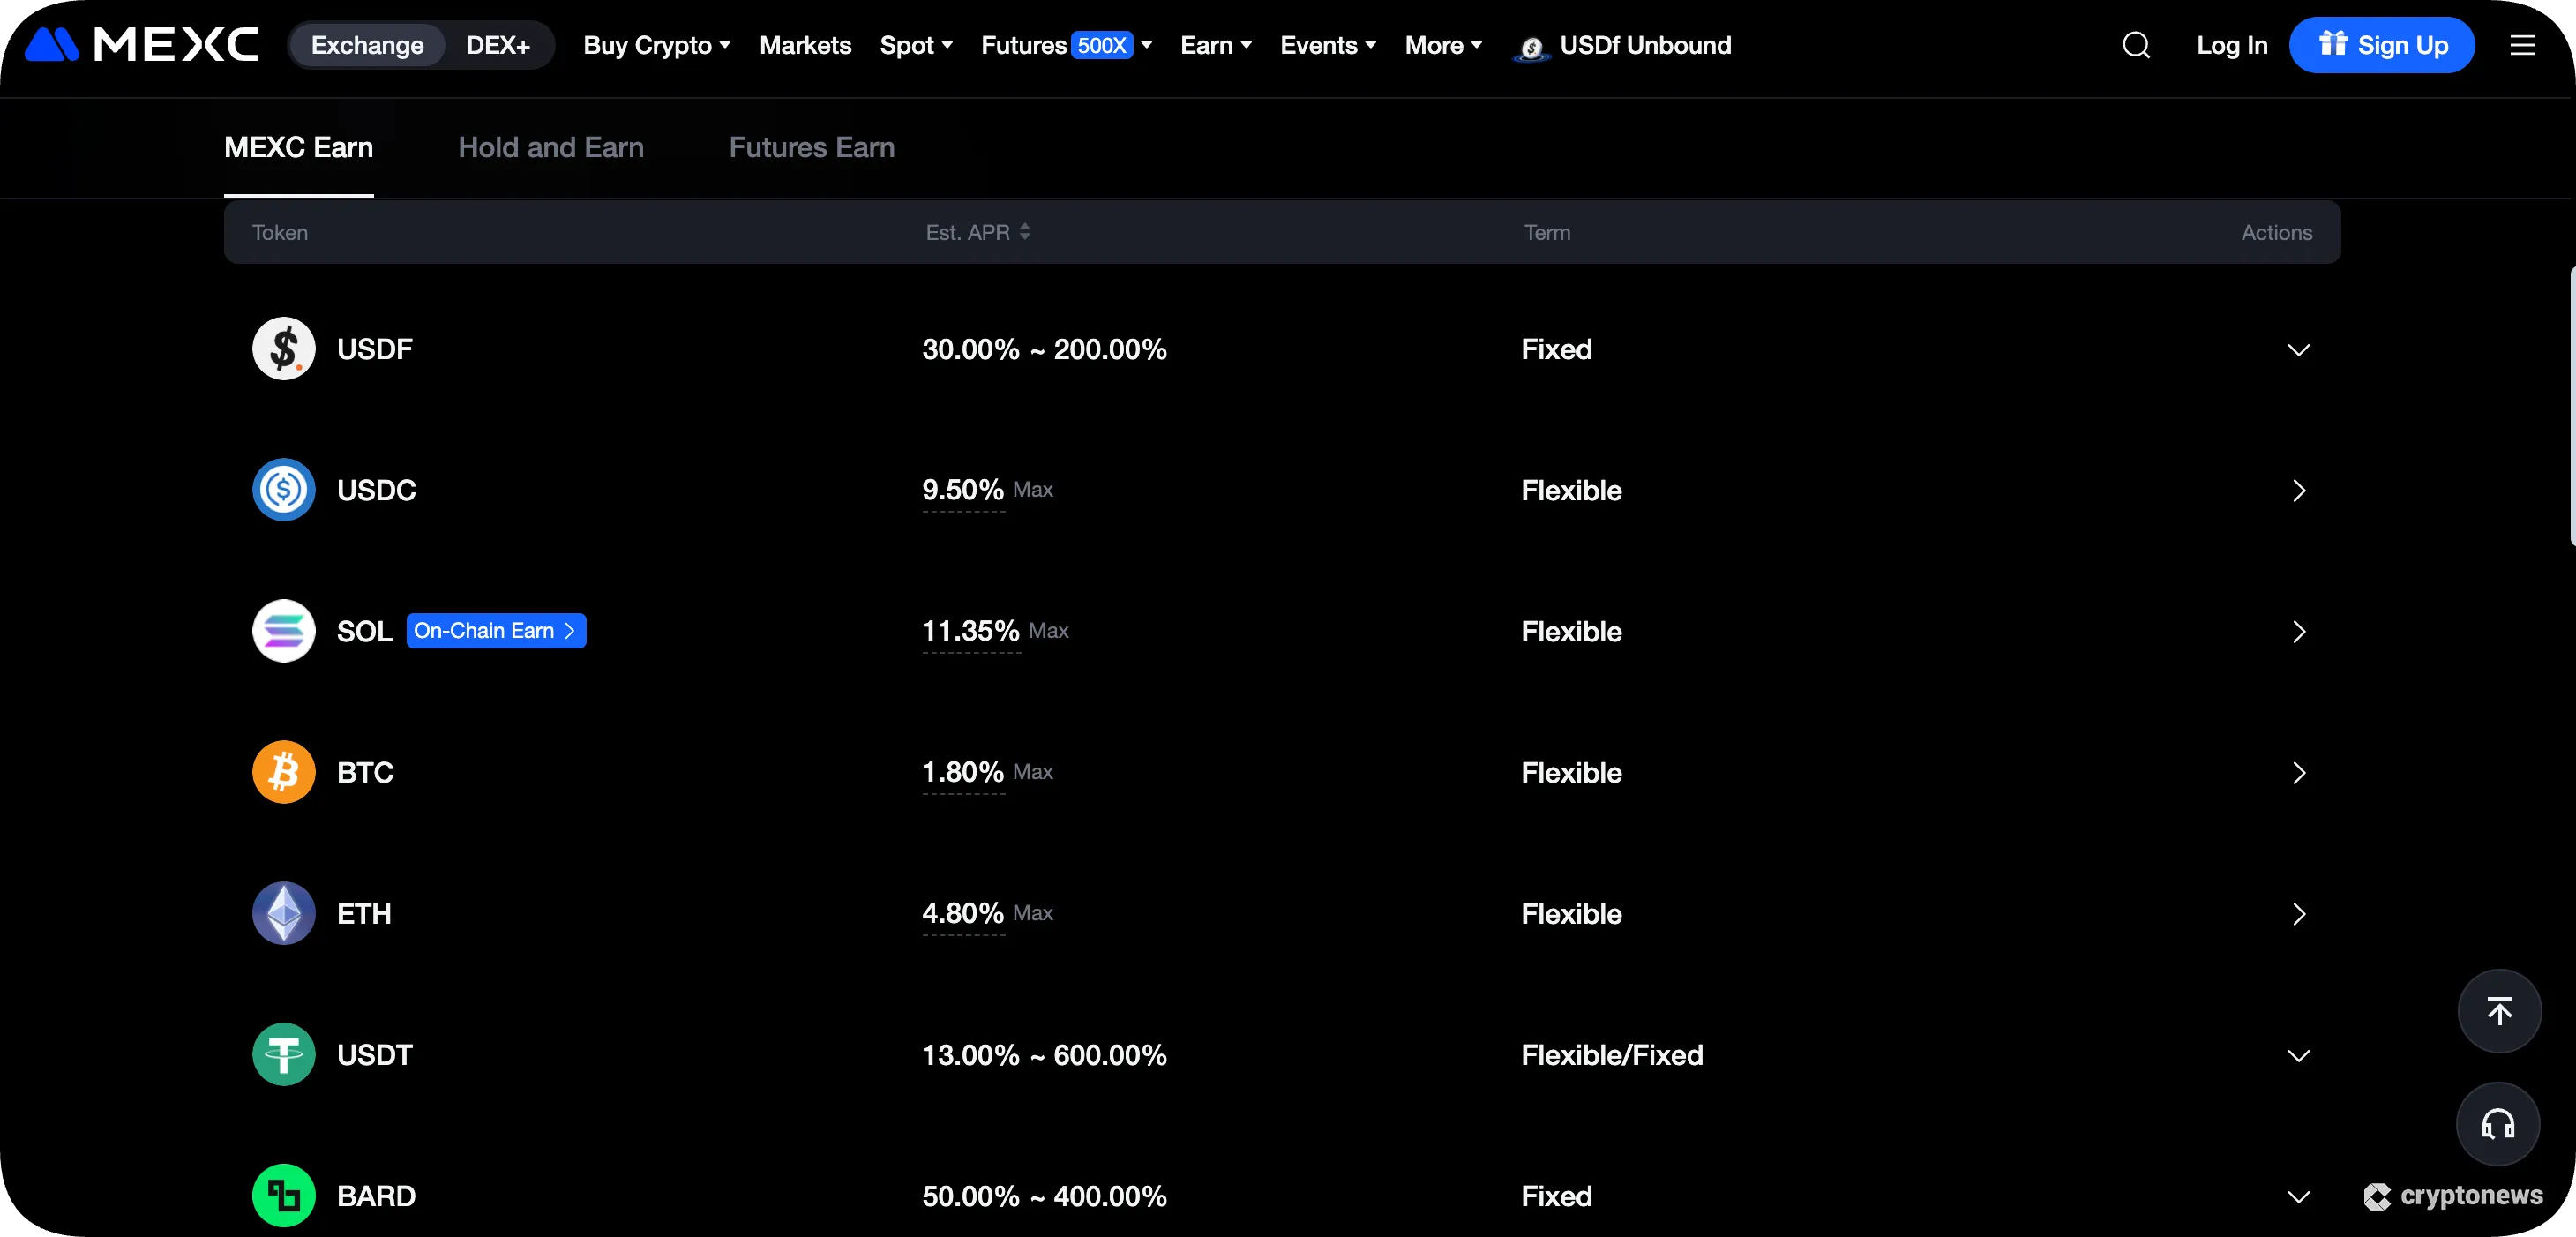This screenshot has height=1237, width=2576.
Task: Click the USDC coin icon
Action: [283, 490]
